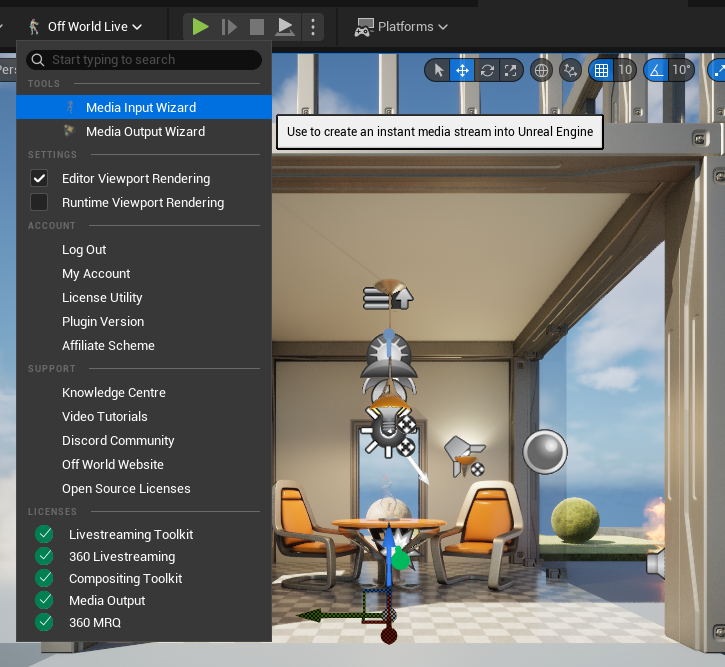
Task: Select the sphere reflection capture actor icon
Action: point(545,452)
